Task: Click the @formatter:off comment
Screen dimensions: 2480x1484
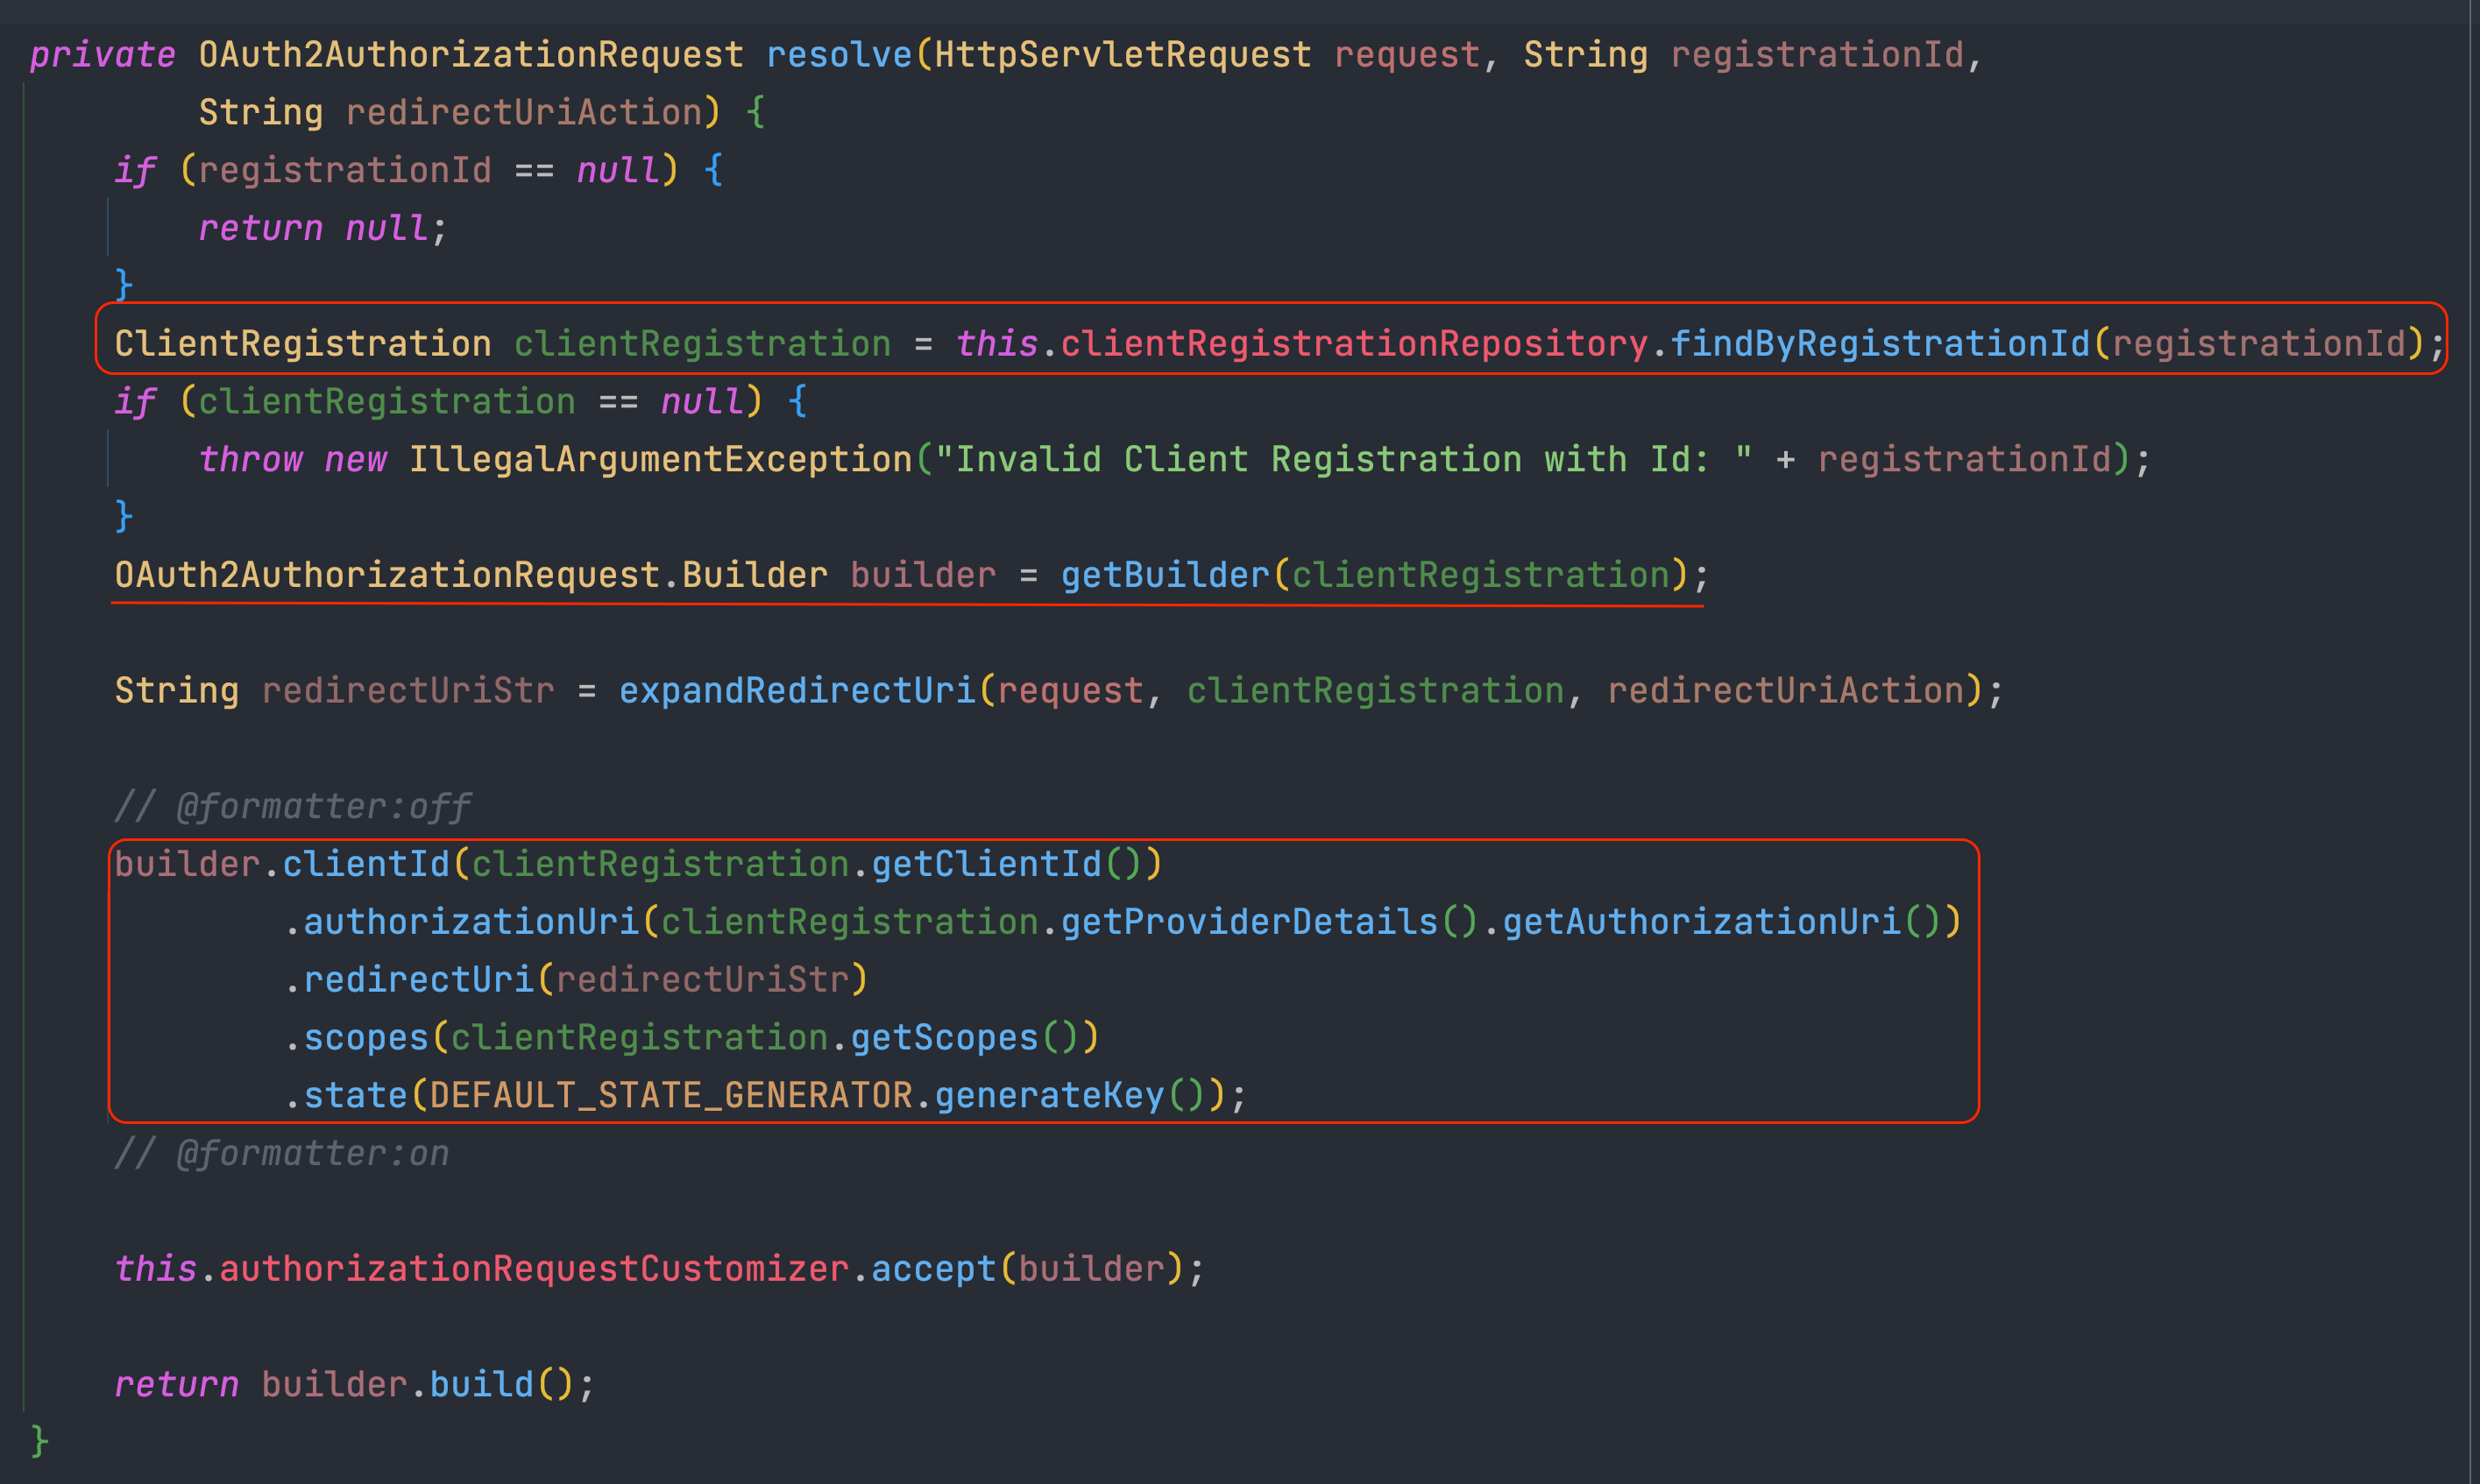Action: click(x=292, y=806)
